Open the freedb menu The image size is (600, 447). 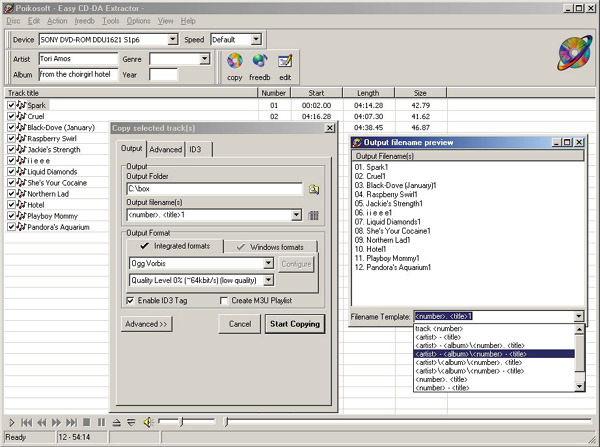(x=84, y=21)
